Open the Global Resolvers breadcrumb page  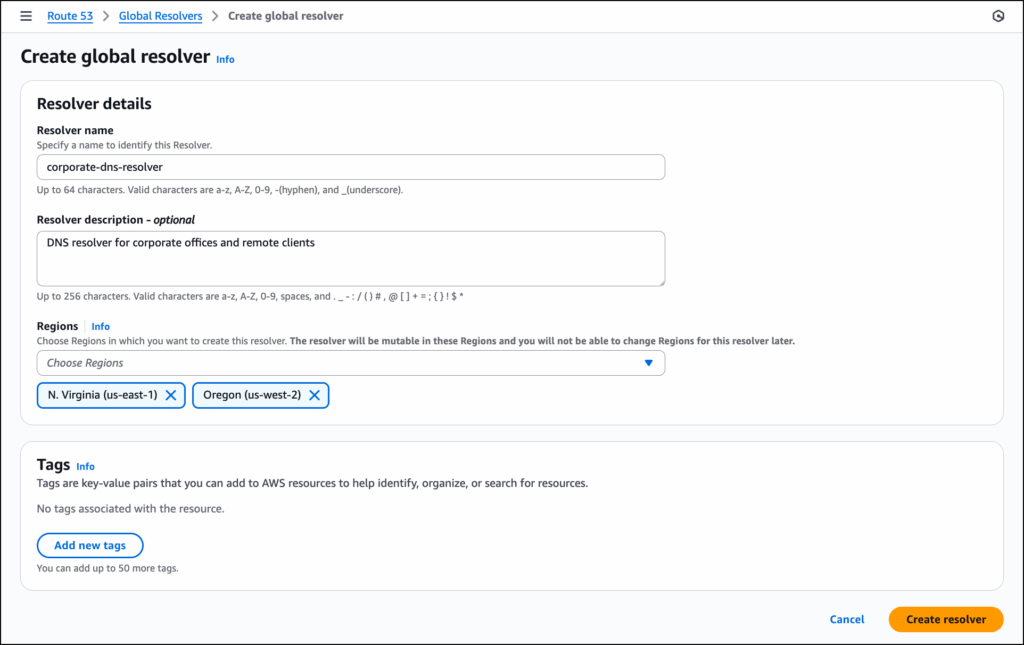(x=160, y=16)
